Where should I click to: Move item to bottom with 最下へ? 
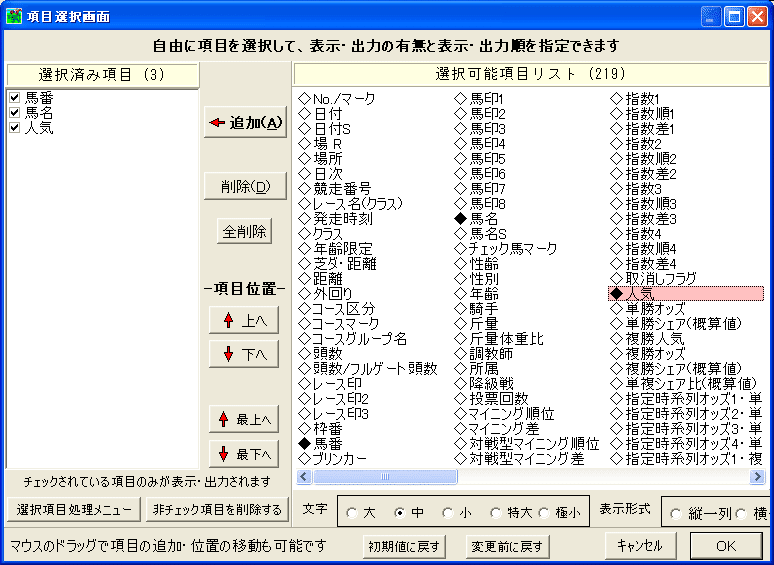pos(244,454)
